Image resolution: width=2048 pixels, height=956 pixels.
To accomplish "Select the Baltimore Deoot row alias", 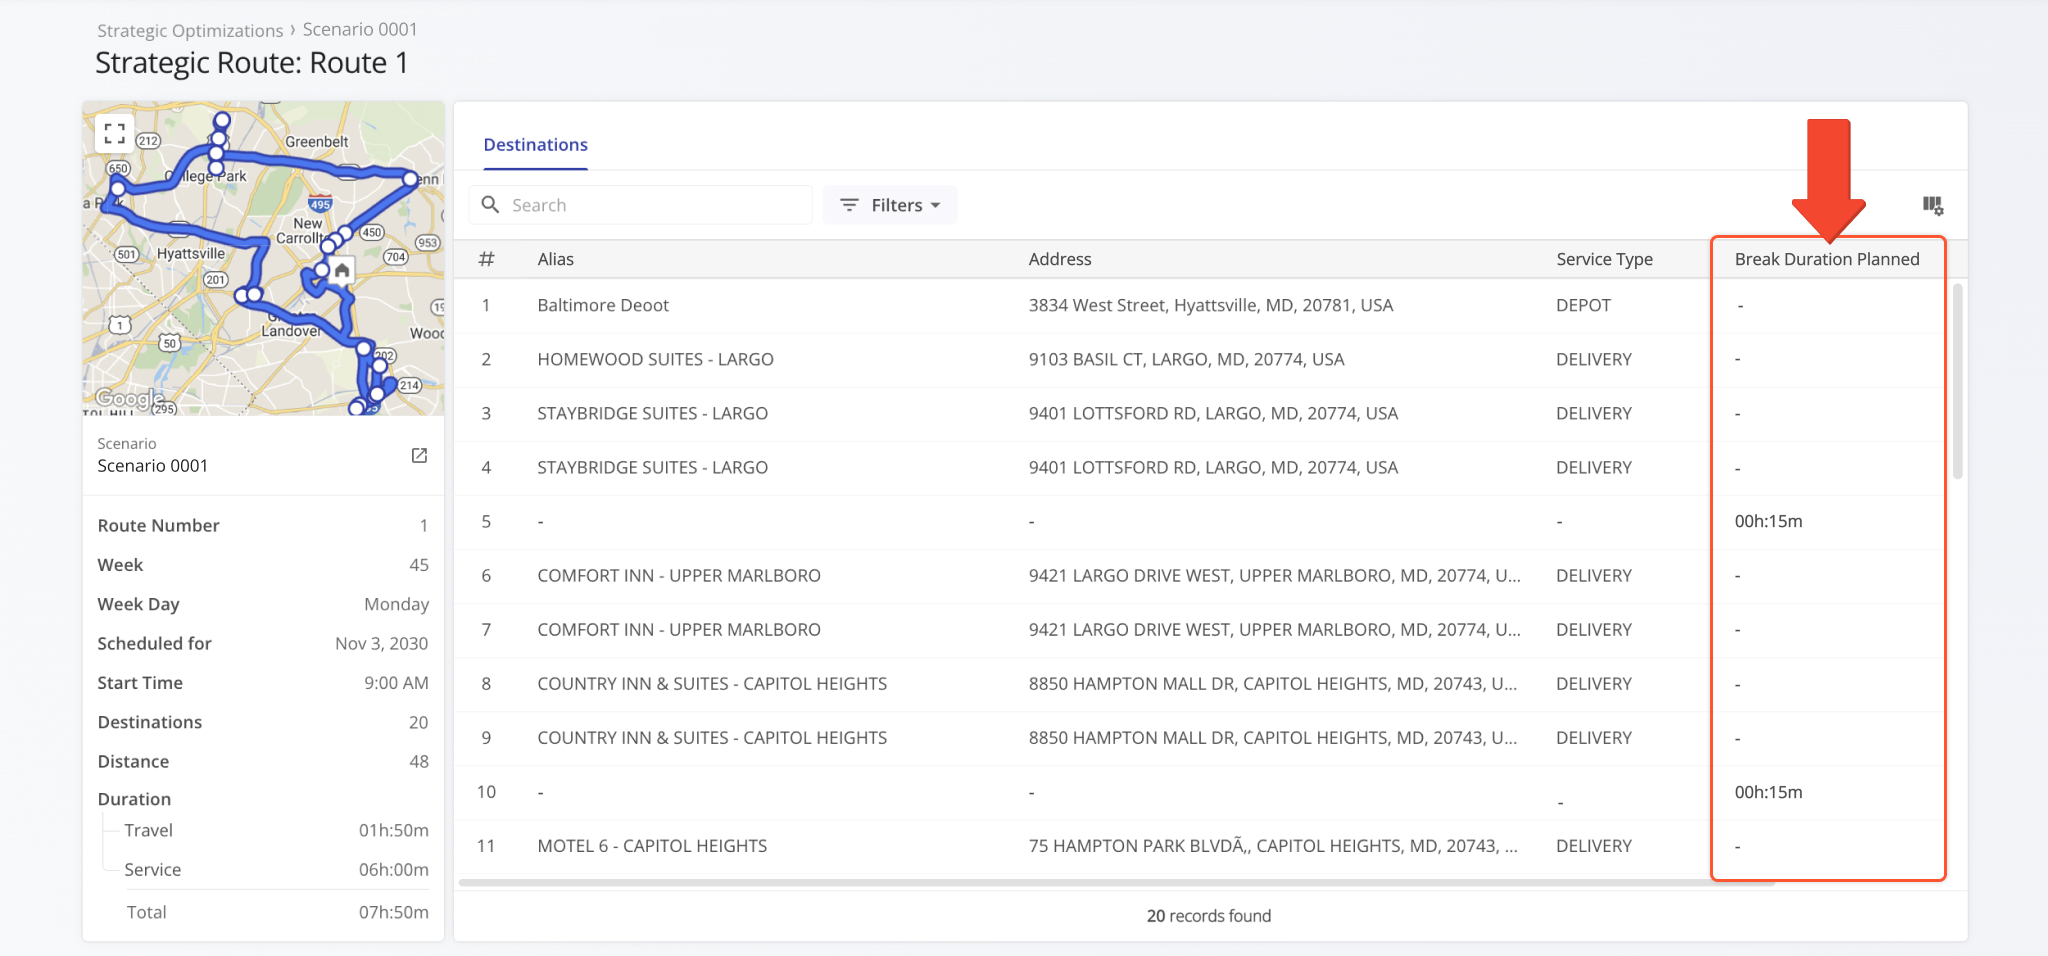I will [x=603, y=305].
